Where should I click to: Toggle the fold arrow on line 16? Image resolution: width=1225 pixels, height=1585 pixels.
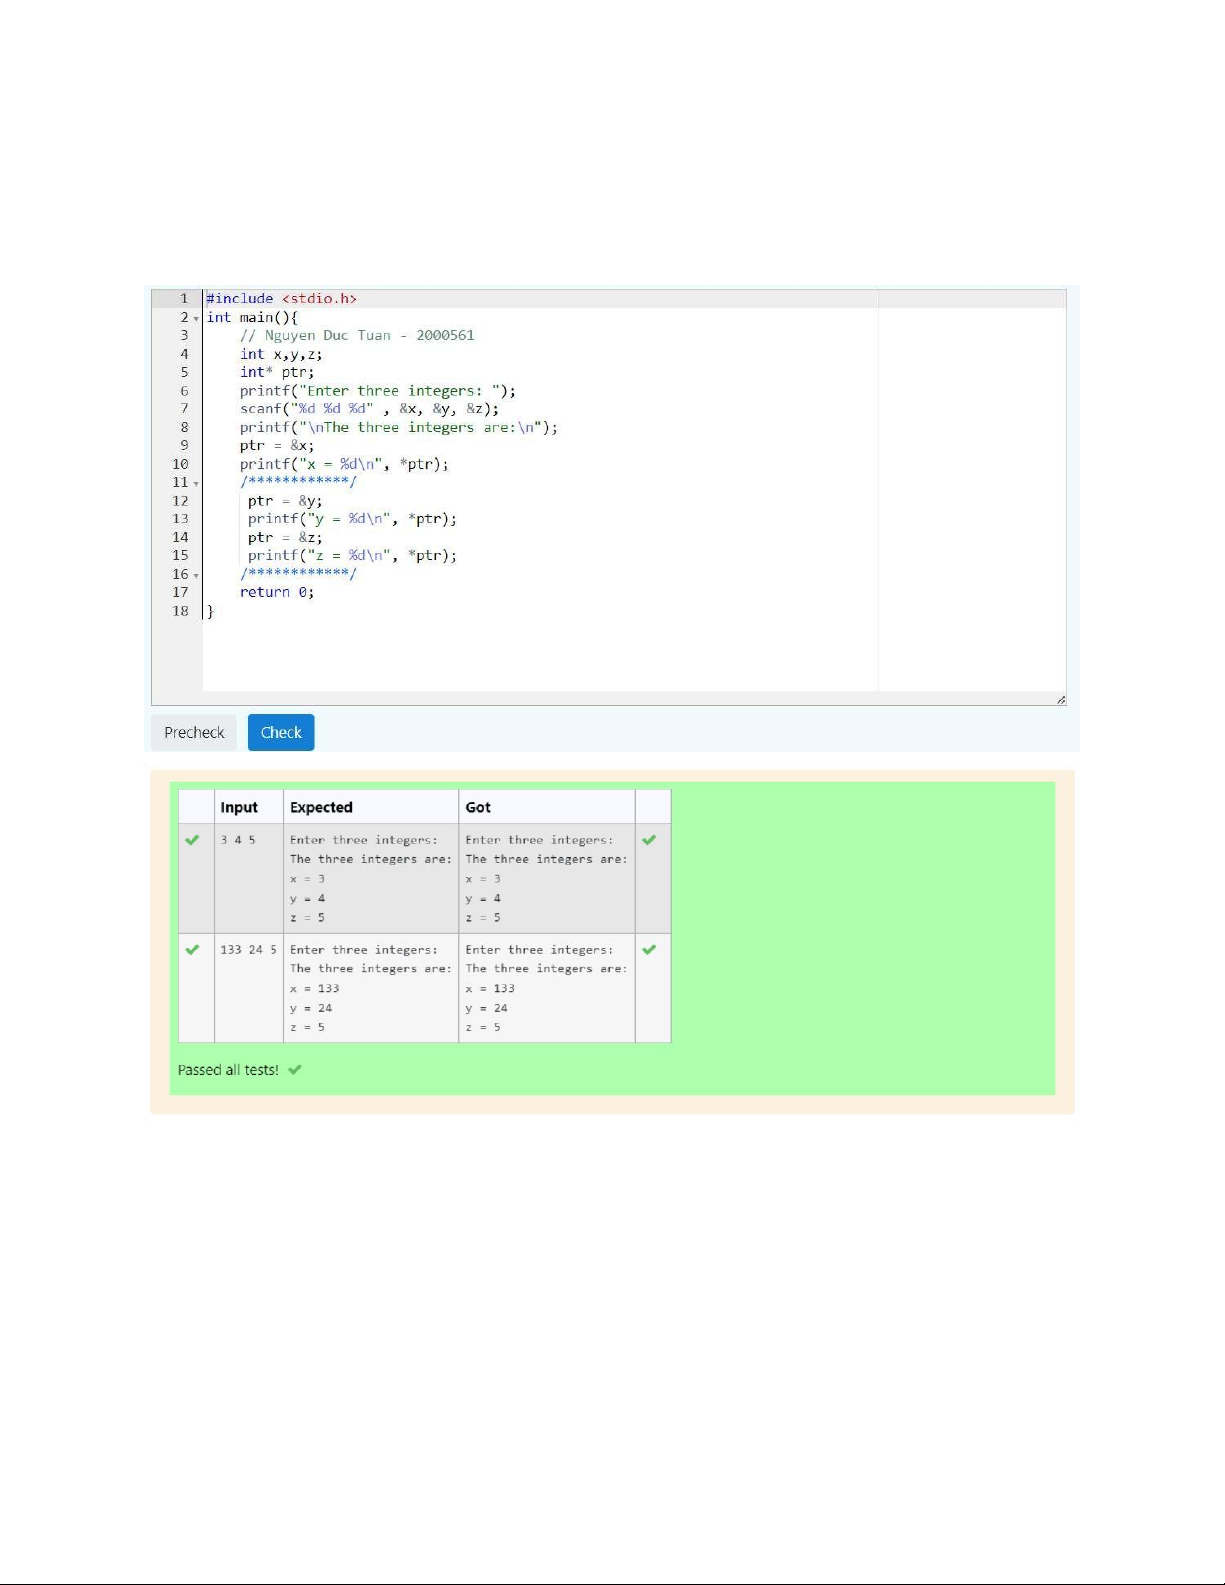pos(196,575)
